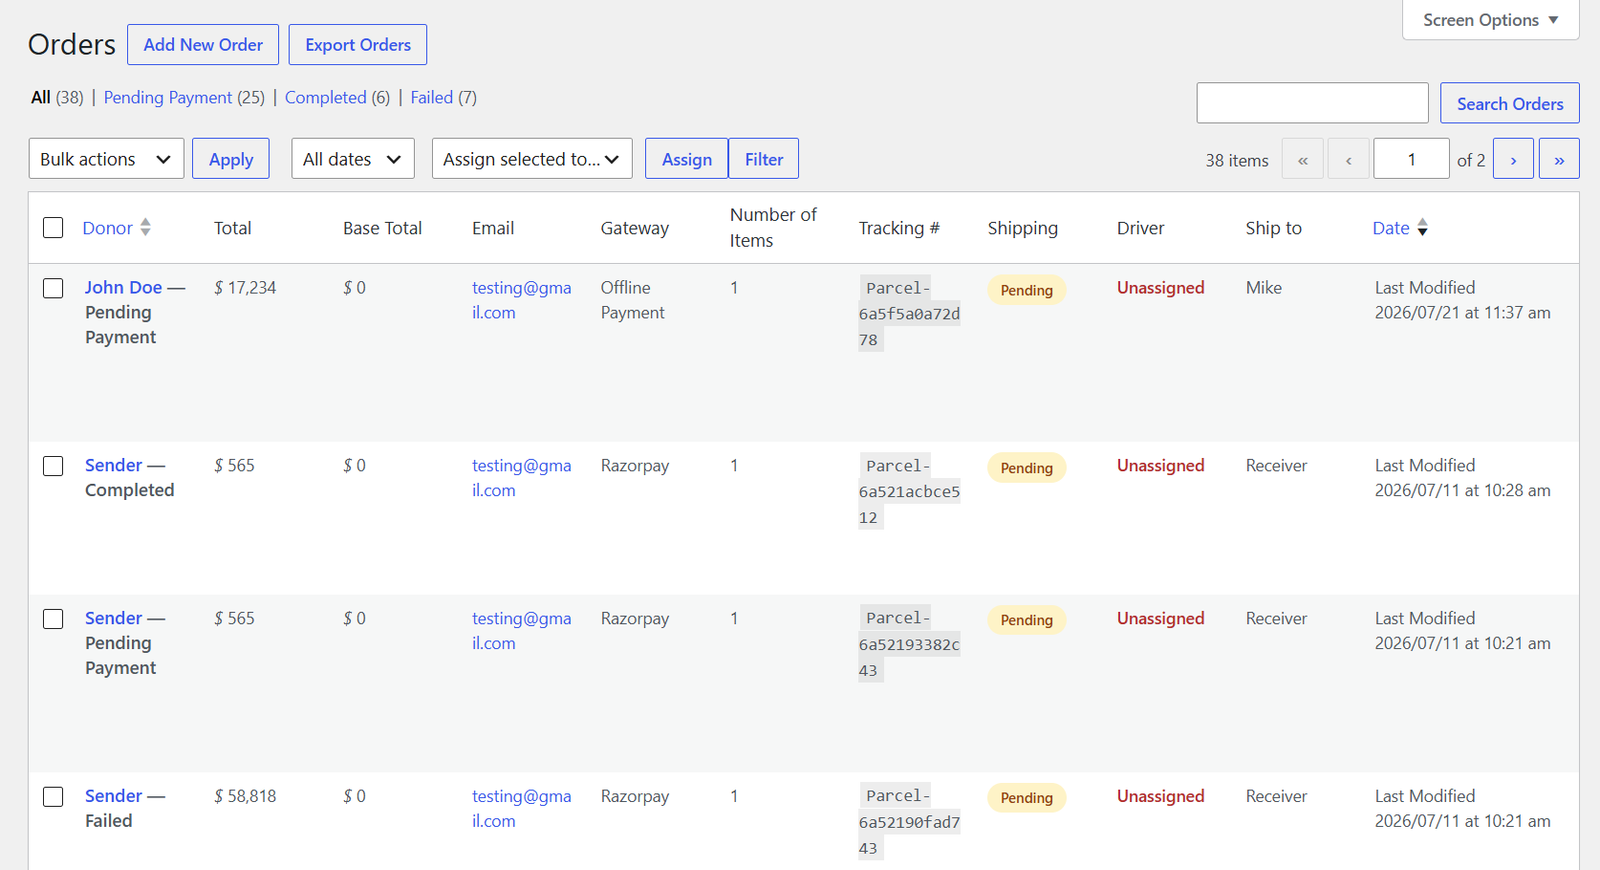Go to last page arrow
The height and width of the screenshot is (870, 1600).
[1559, 159]
